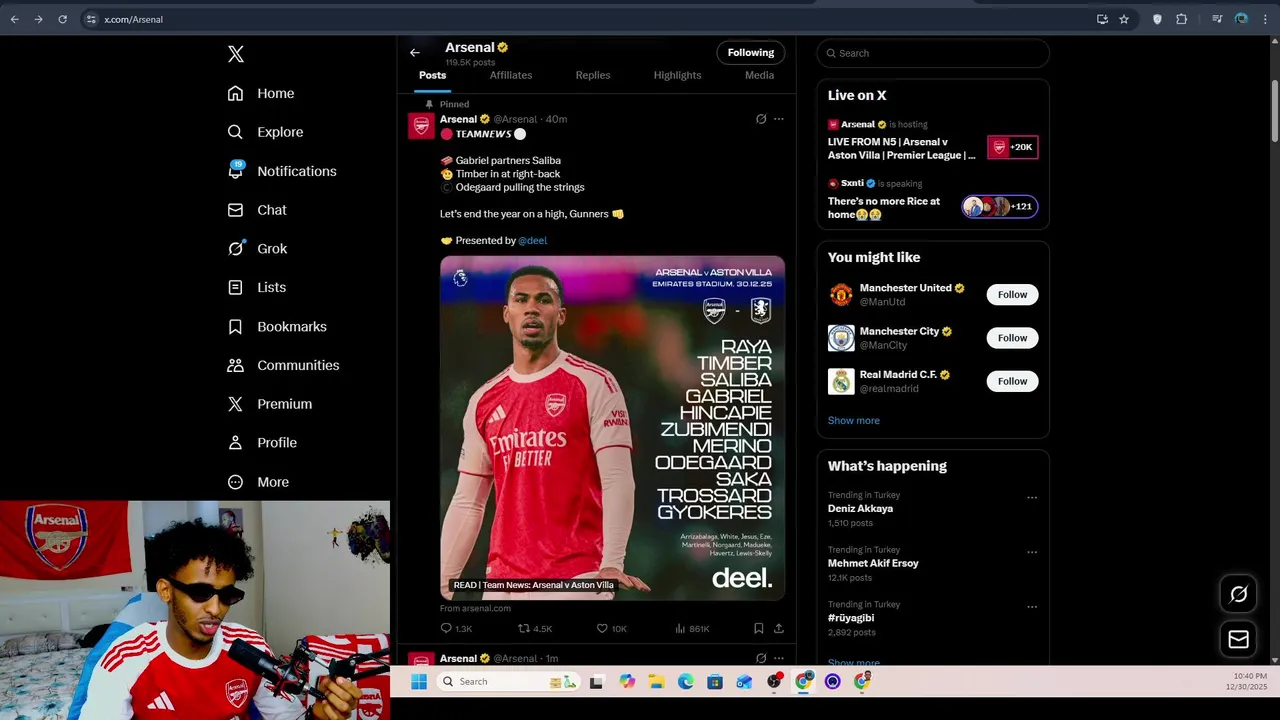Switch to the Media tab

pos(760,75)
